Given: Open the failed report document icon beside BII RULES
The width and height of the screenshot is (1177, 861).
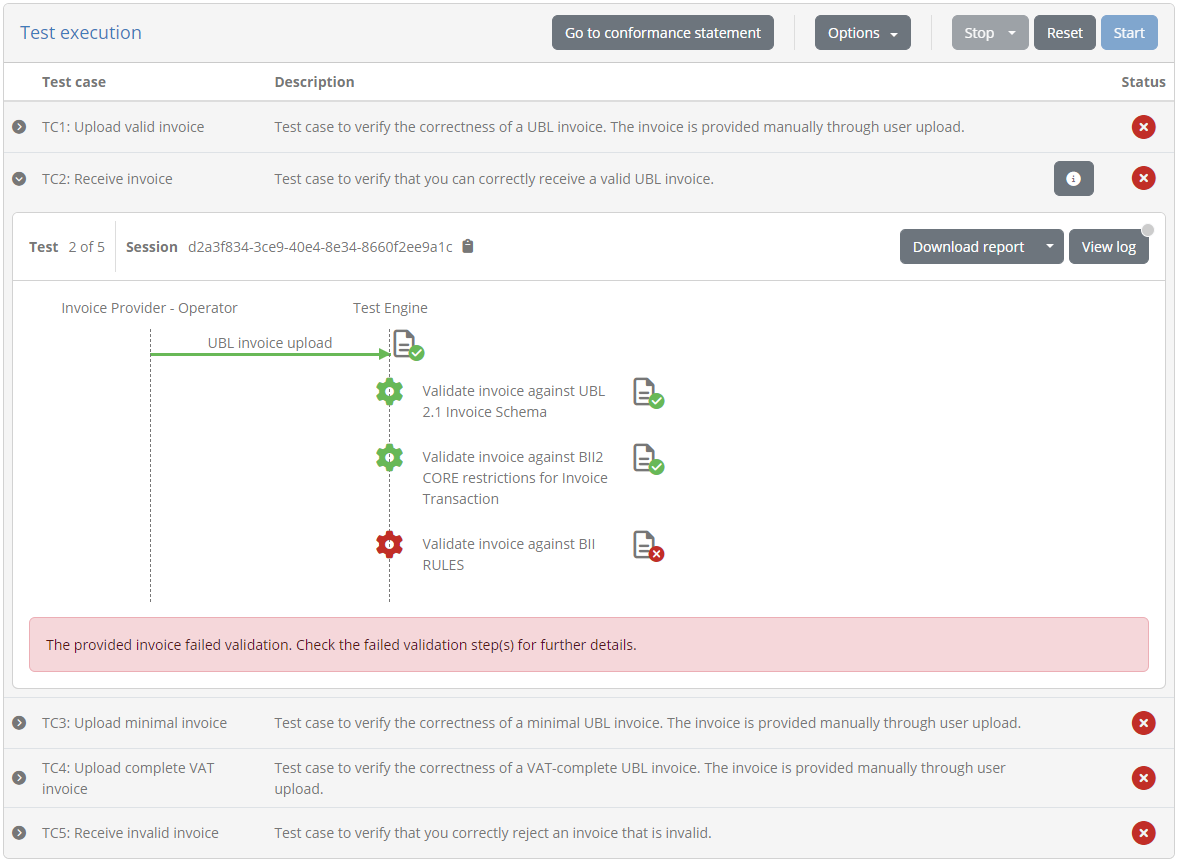Looking at the screenshot, I should (x=646, y=545).
